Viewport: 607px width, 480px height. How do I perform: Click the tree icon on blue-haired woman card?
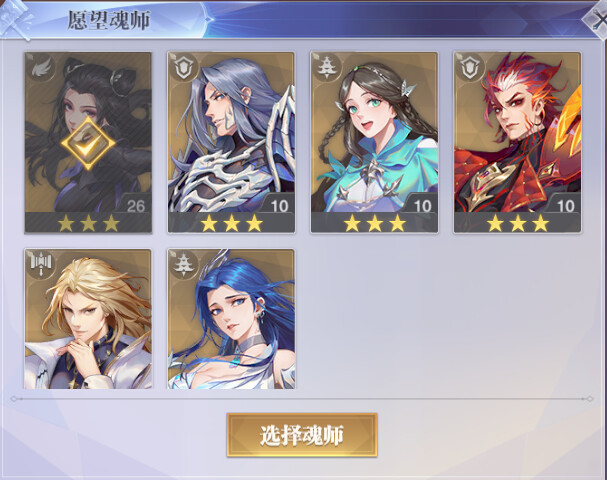(x=183, y=265)
